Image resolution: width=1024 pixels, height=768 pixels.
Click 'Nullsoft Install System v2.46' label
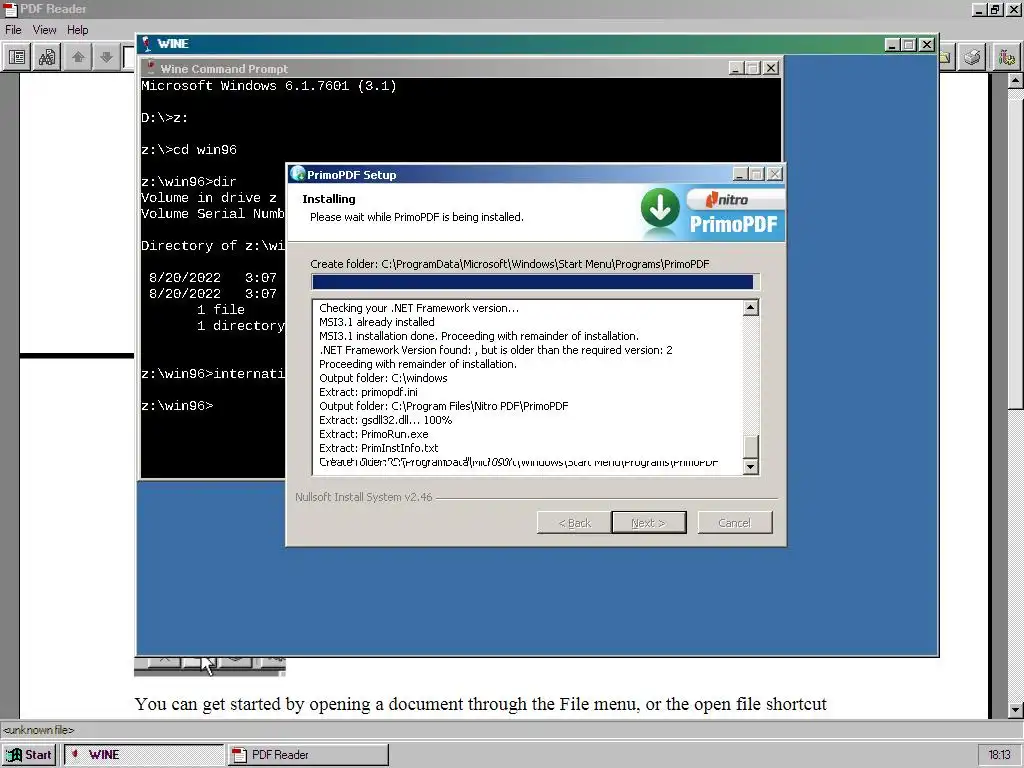364,497
